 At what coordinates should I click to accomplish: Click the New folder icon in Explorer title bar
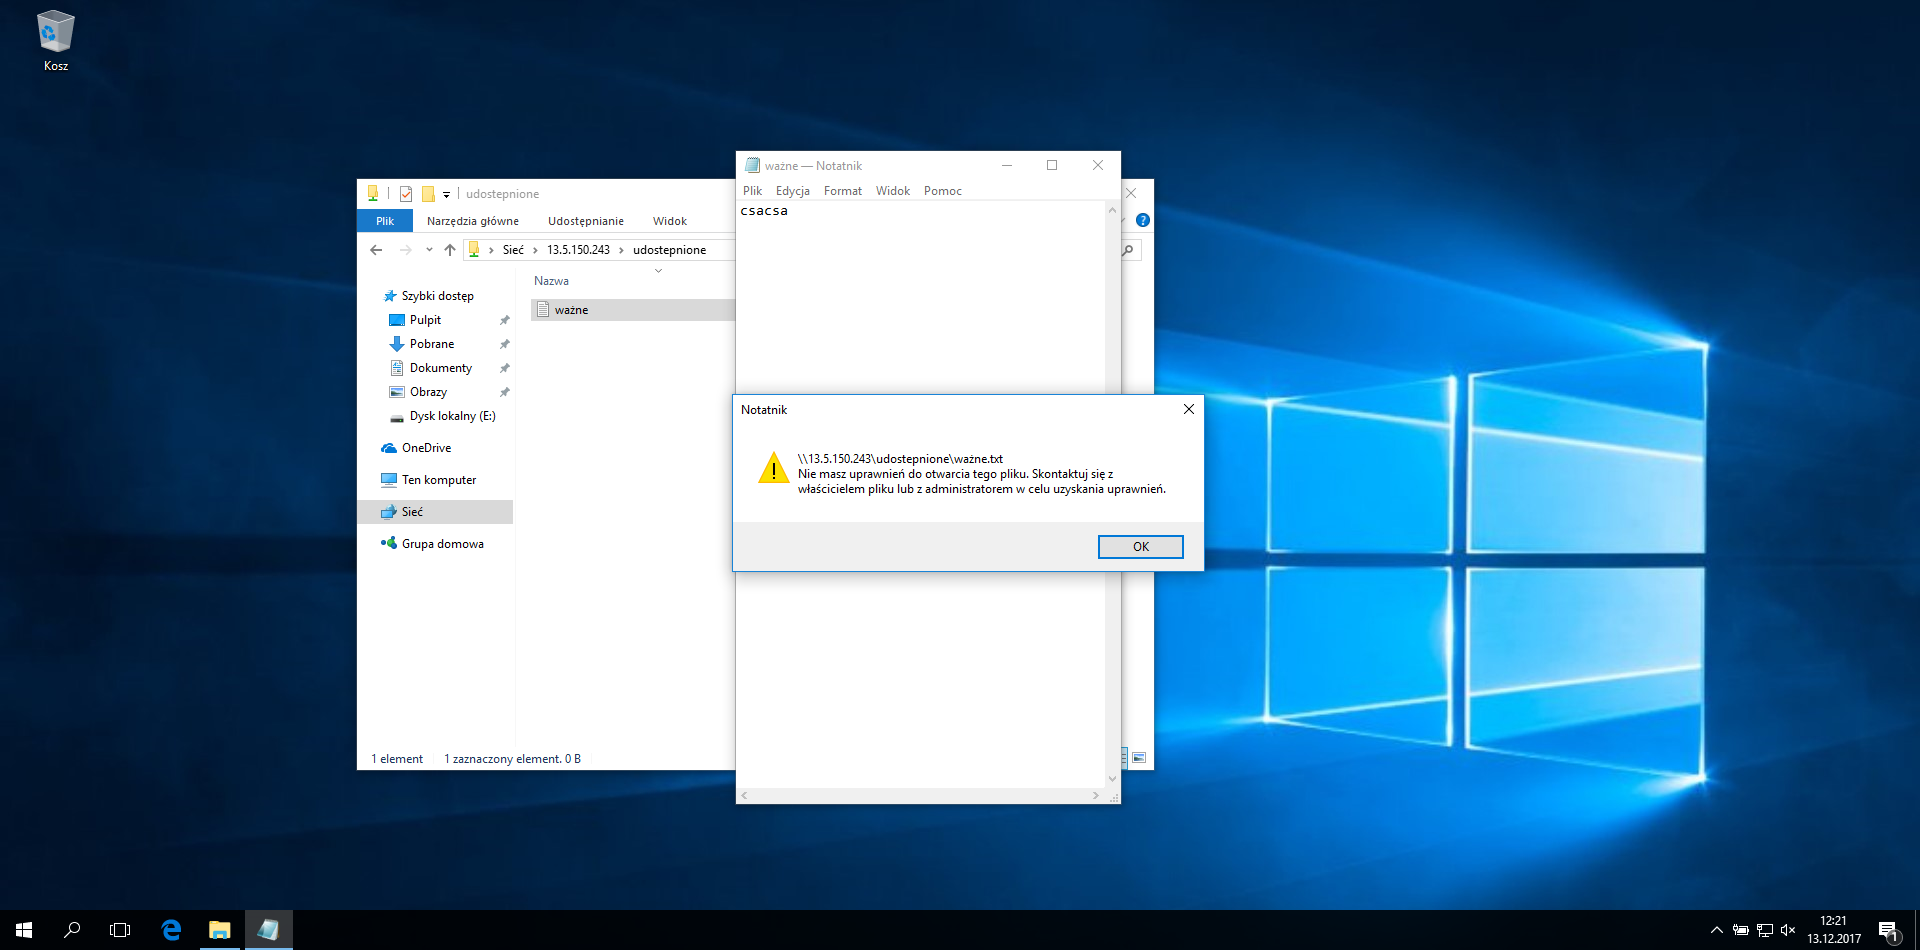coord(428,194)
